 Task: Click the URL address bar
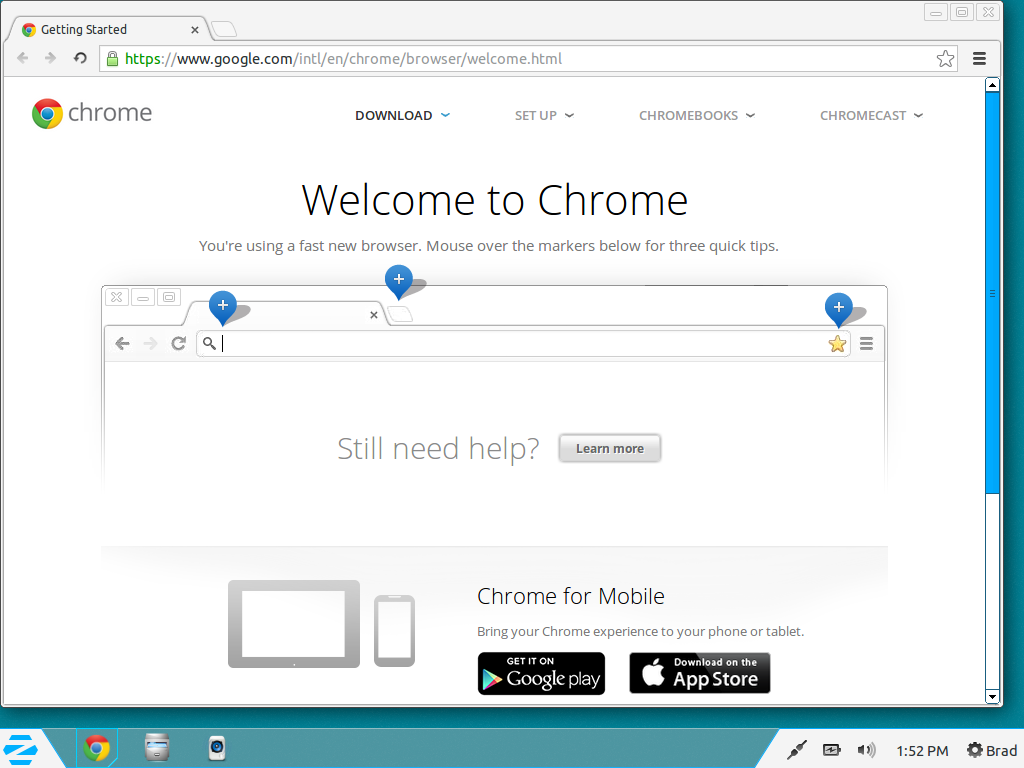(x=529, y=59)
